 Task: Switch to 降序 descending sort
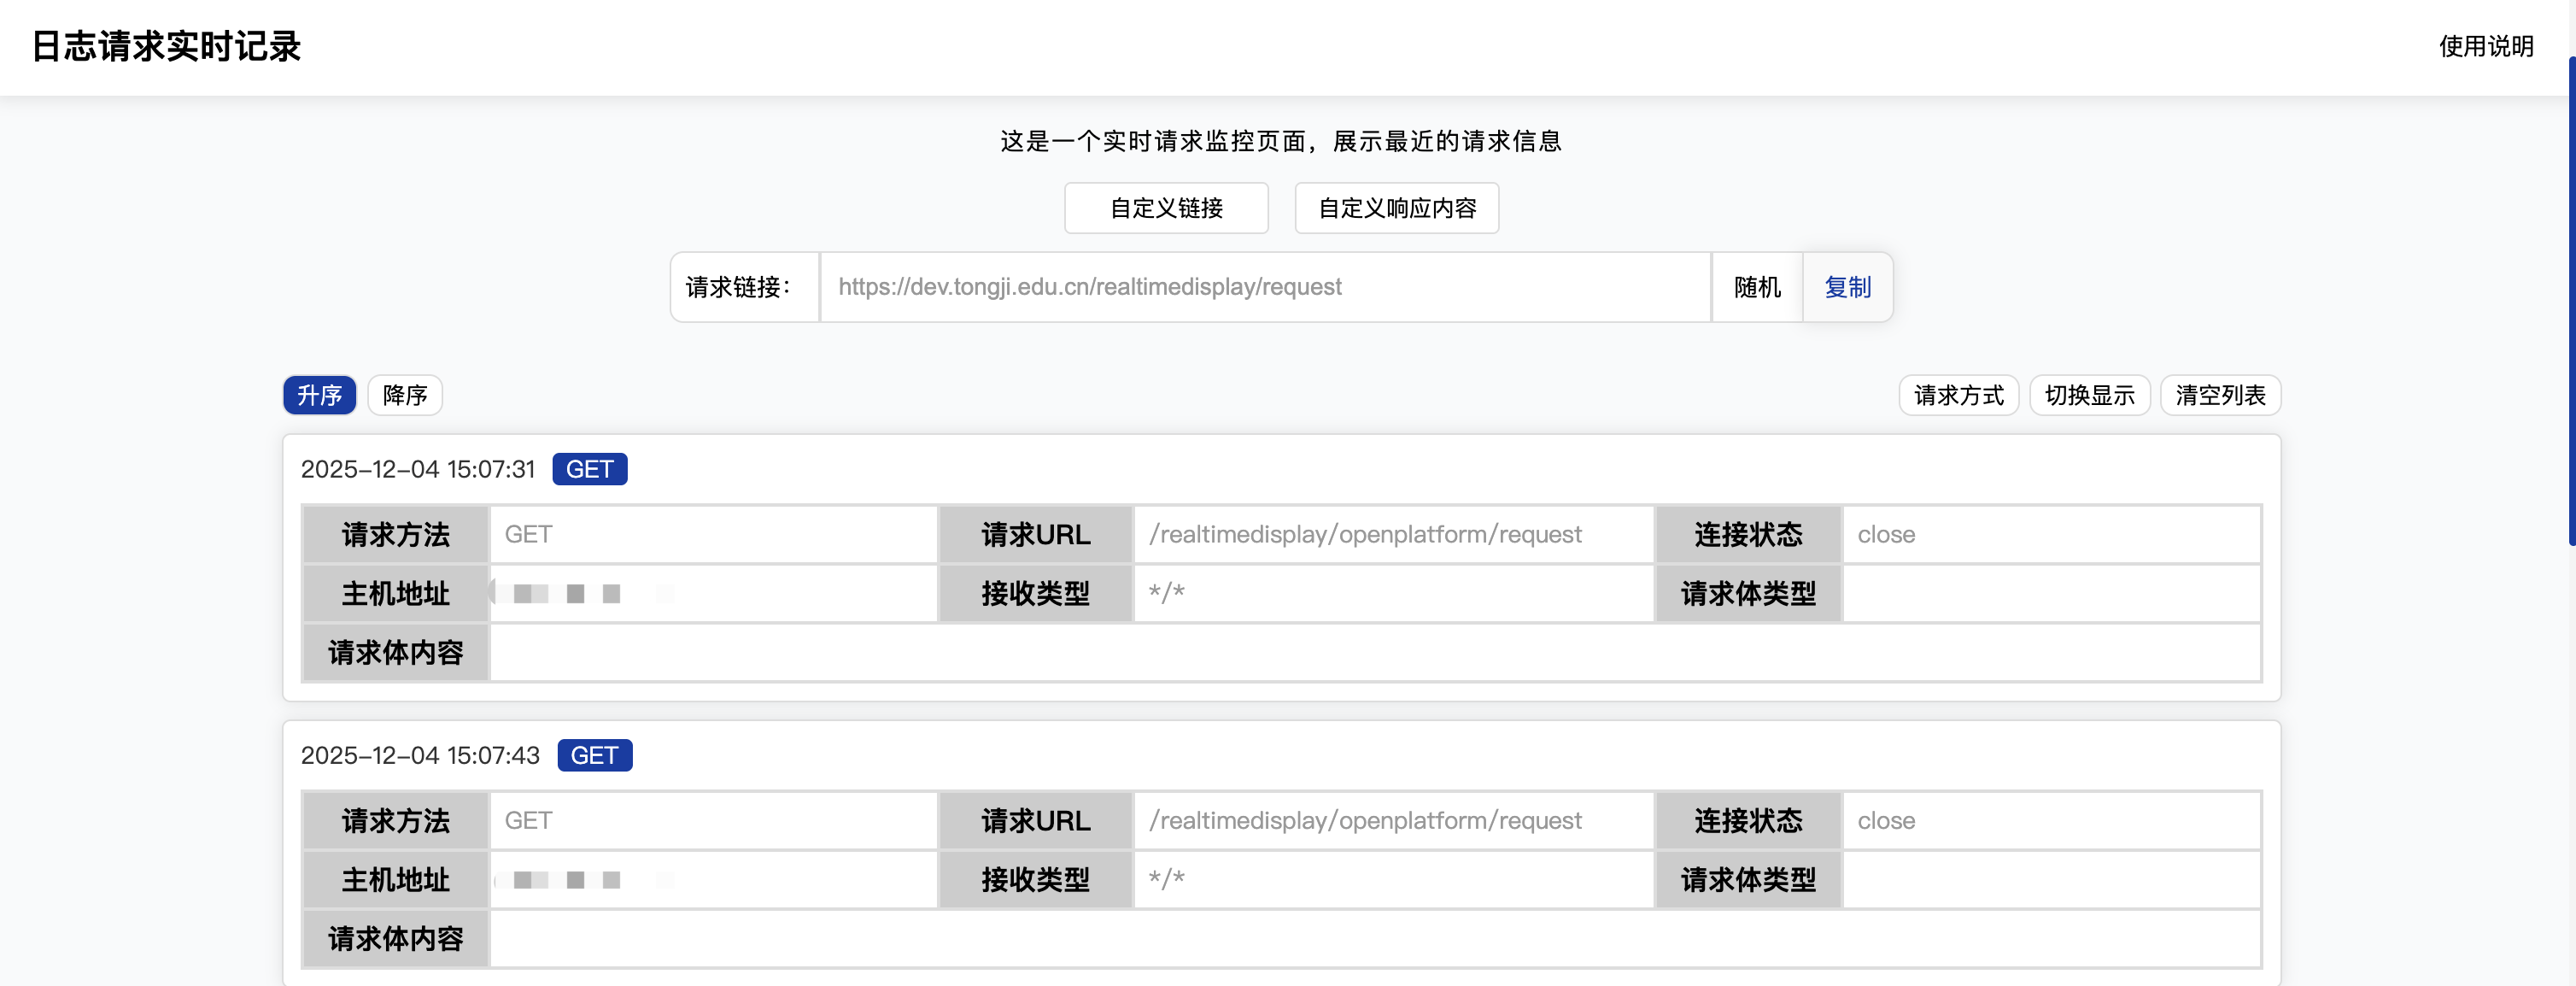[x=404, y=395]
